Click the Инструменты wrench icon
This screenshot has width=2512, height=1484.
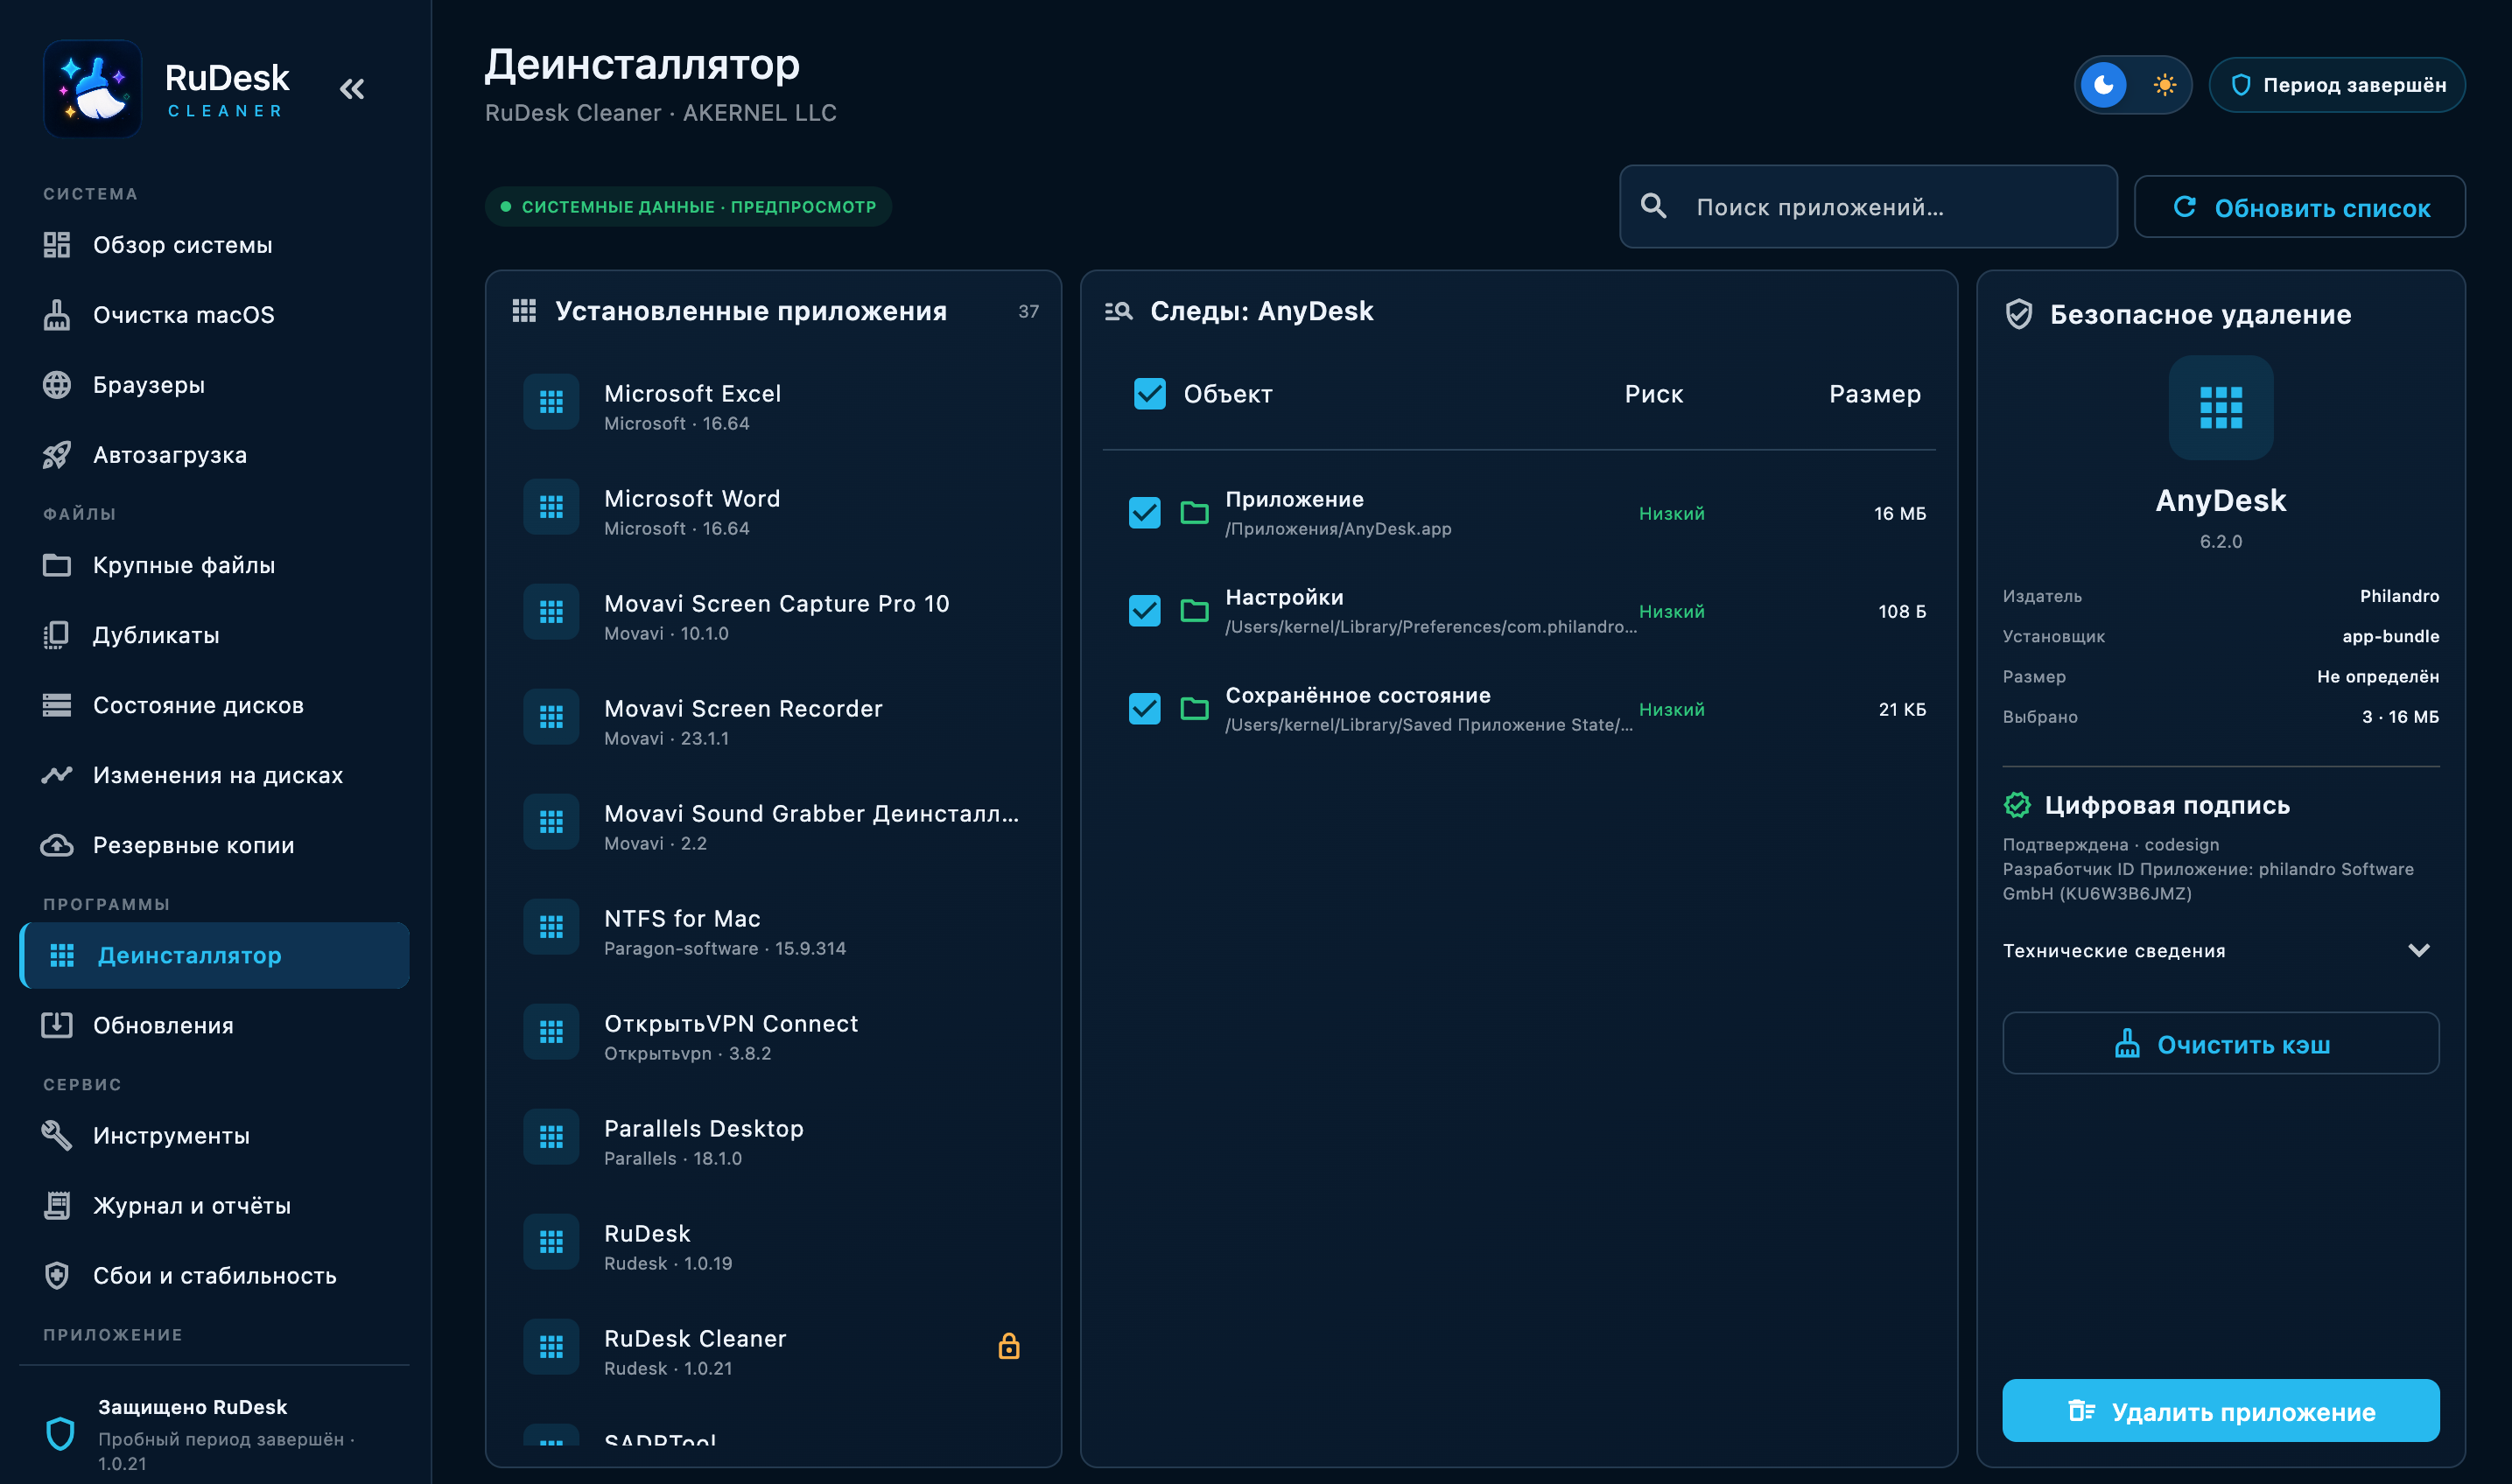[57, 1135]
